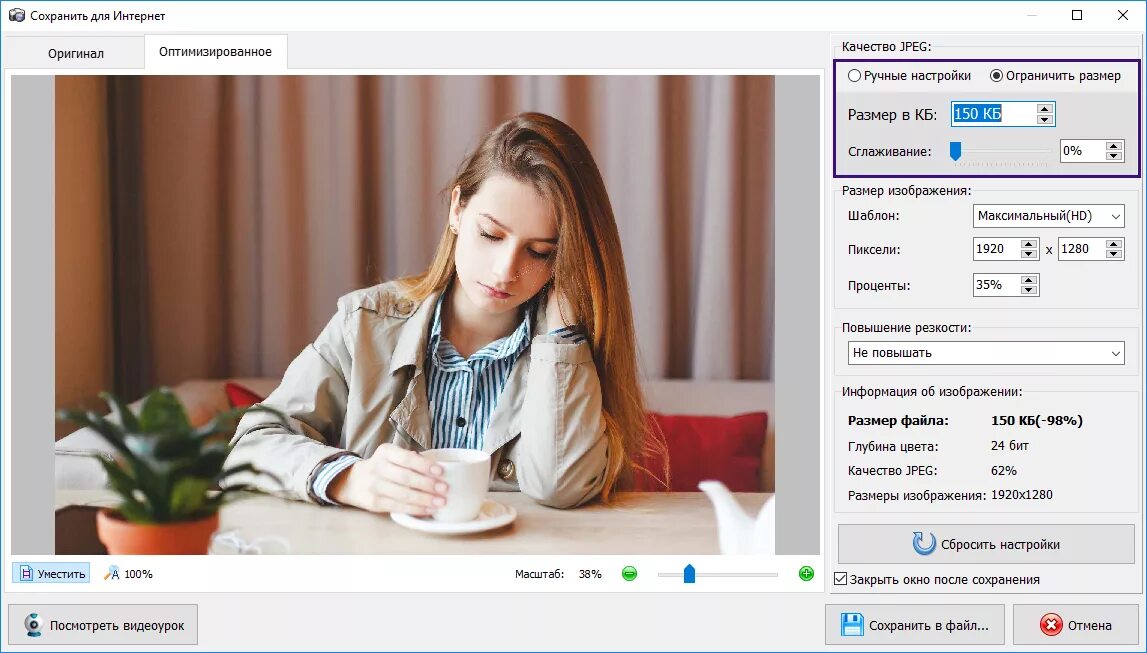The height and width of the screenshot is (653, 1147).
Task: Switch to the Оригинал tab
Action: 75,53
